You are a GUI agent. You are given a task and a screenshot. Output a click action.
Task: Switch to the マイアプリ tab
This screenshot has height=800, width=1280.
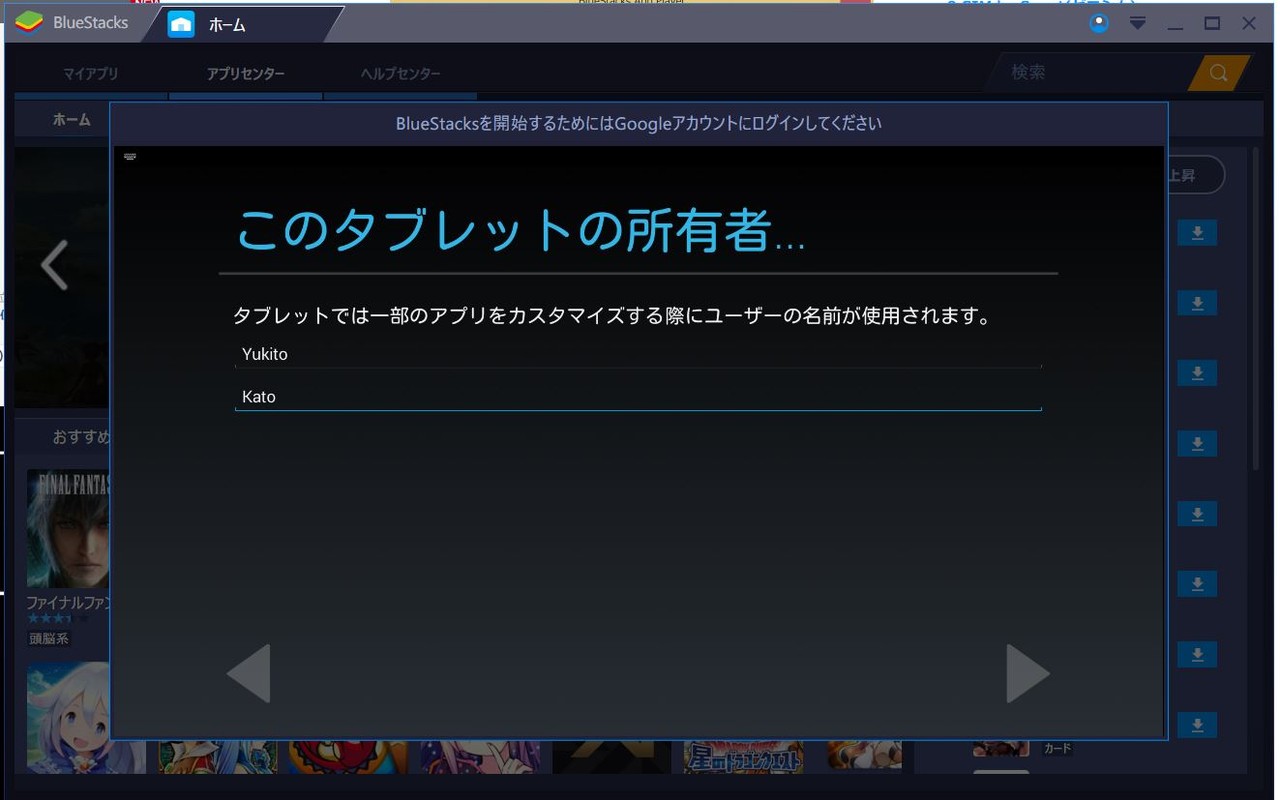pyautogui.click(x=91, y=74)
